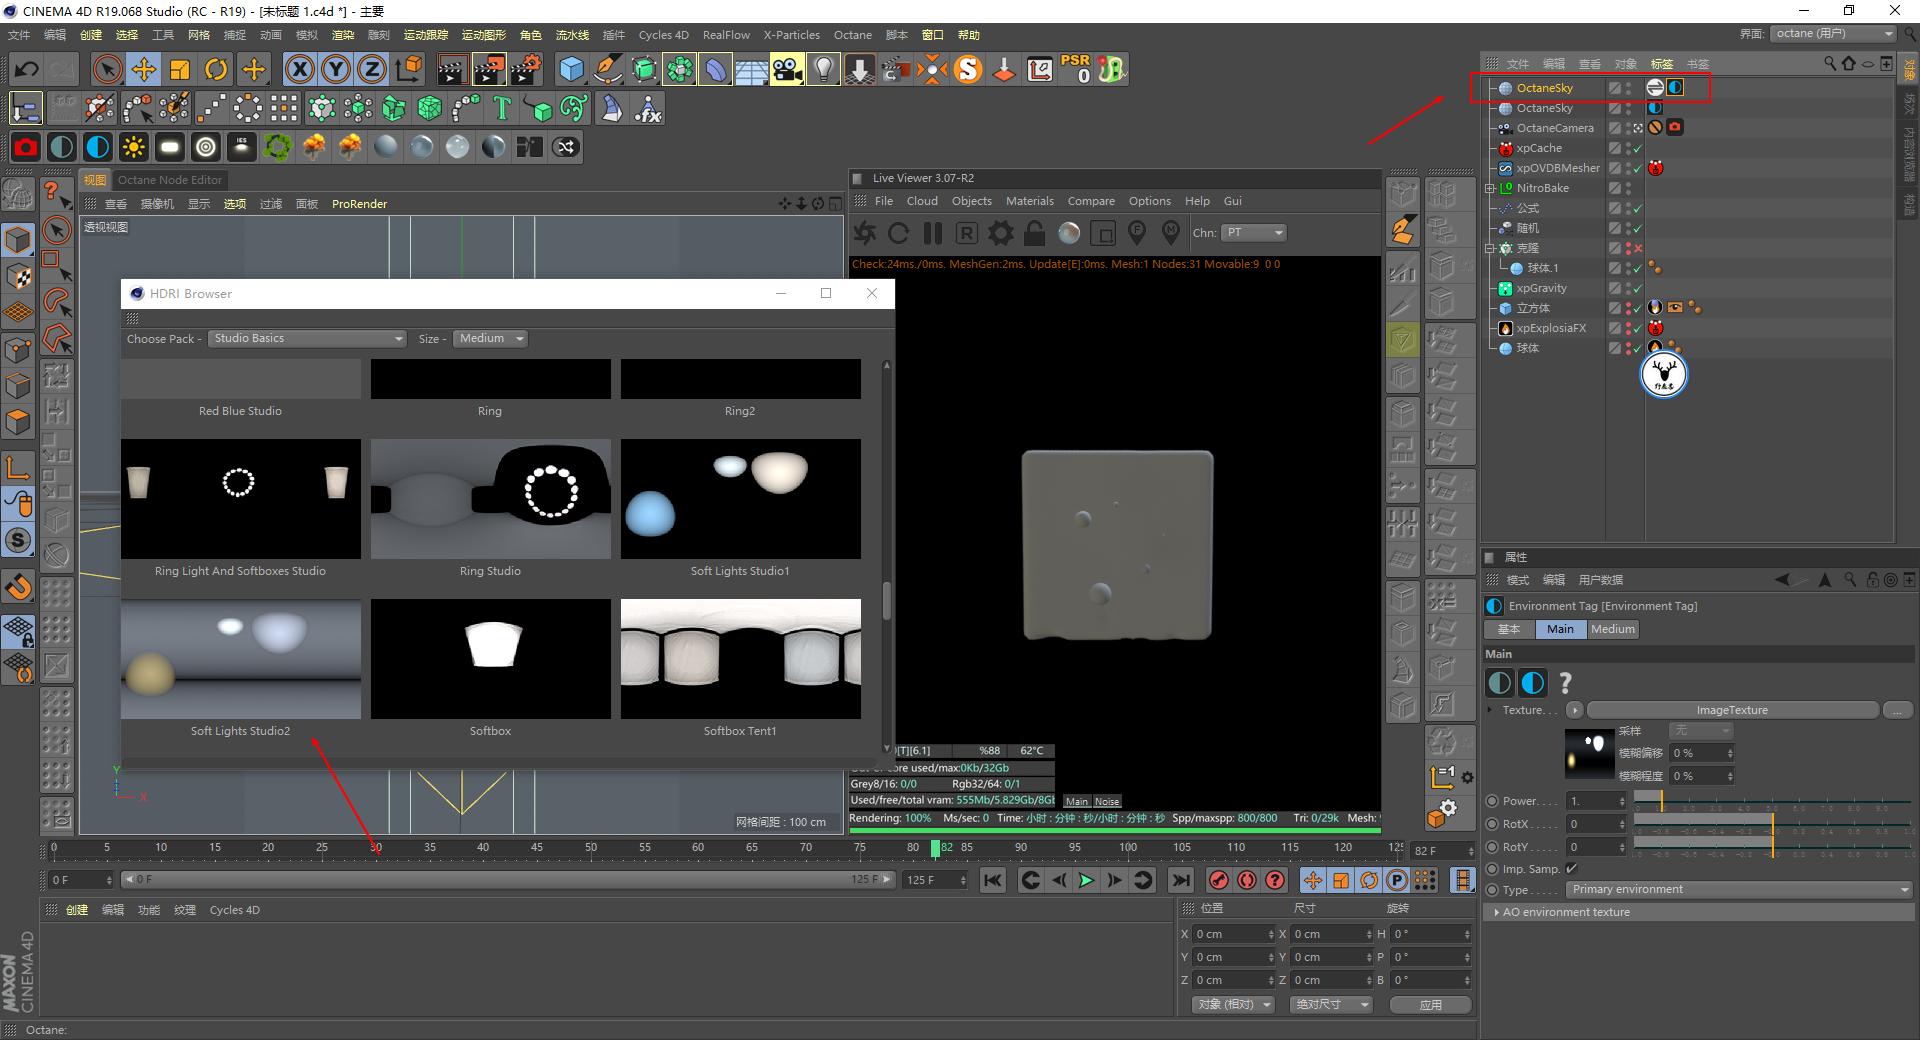Toggle the X axis lock icon
Image resolution: width=1920 pixels, height=1040 pixels.
[x=300, y=69]
